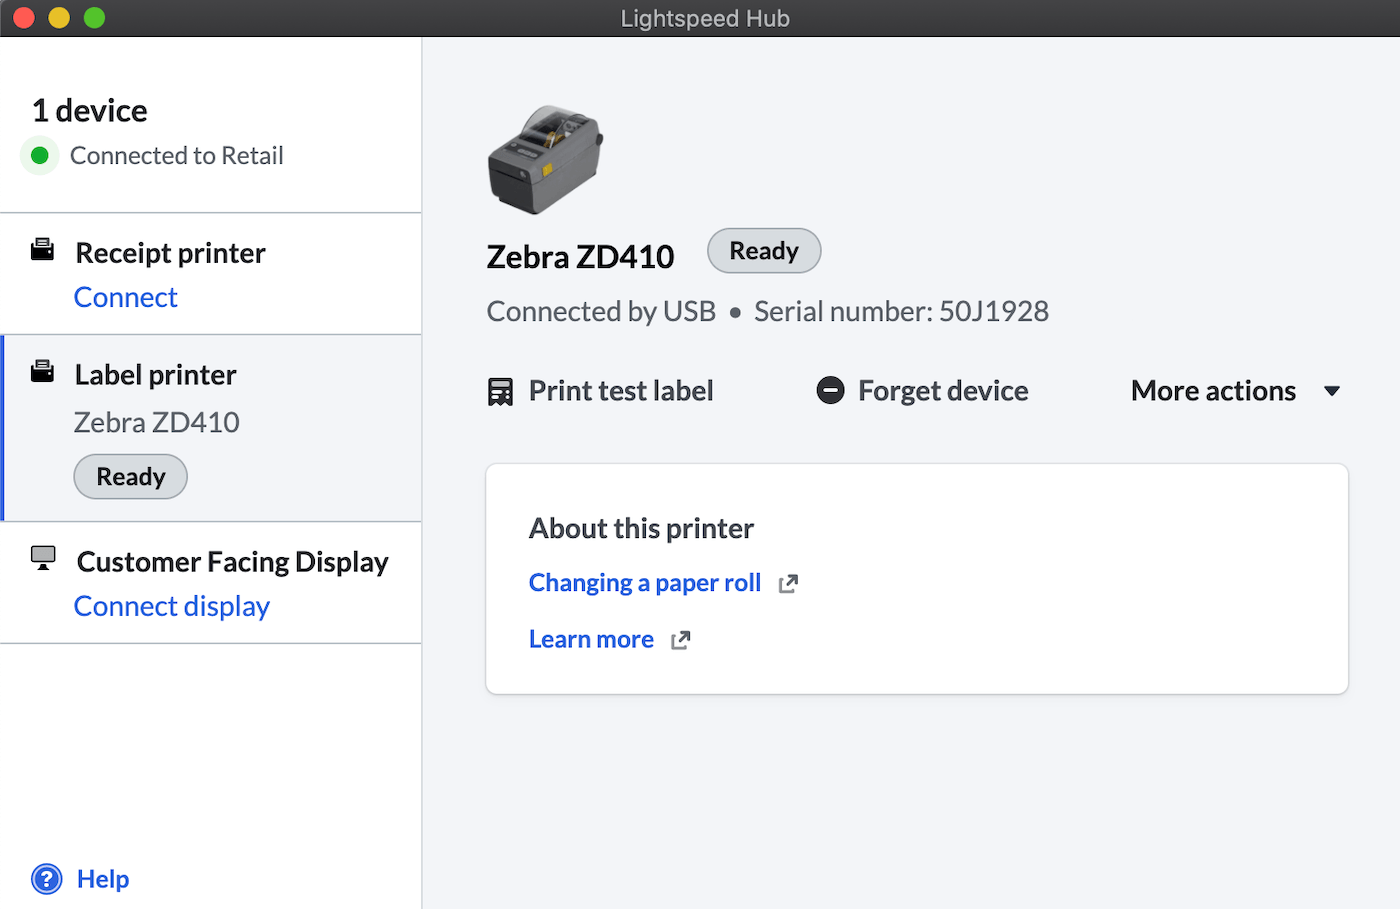Click external link icon beside Learn more
The image size is (1400, 909).
click(x=680, y=641)
